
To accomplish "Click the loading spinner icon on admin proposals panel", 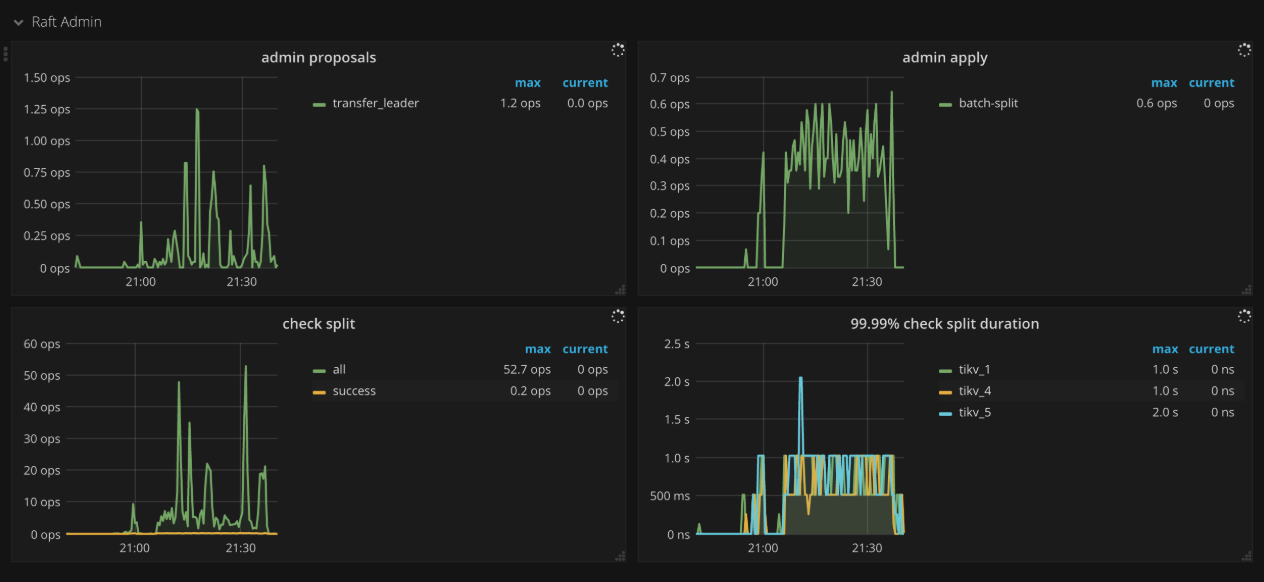I will tap(617, 49).
